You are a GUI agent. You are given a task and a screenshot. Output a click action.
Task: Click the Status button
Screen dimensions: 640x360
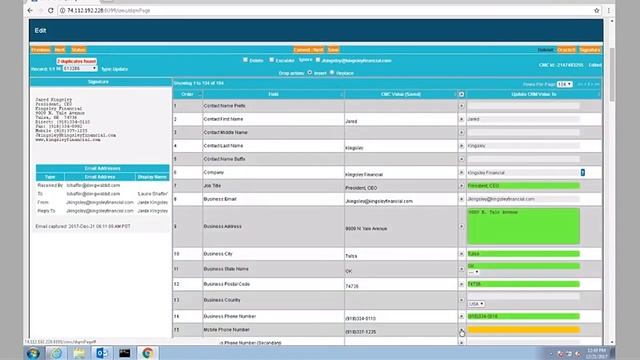pyautogui.click(x=78, y=50)
